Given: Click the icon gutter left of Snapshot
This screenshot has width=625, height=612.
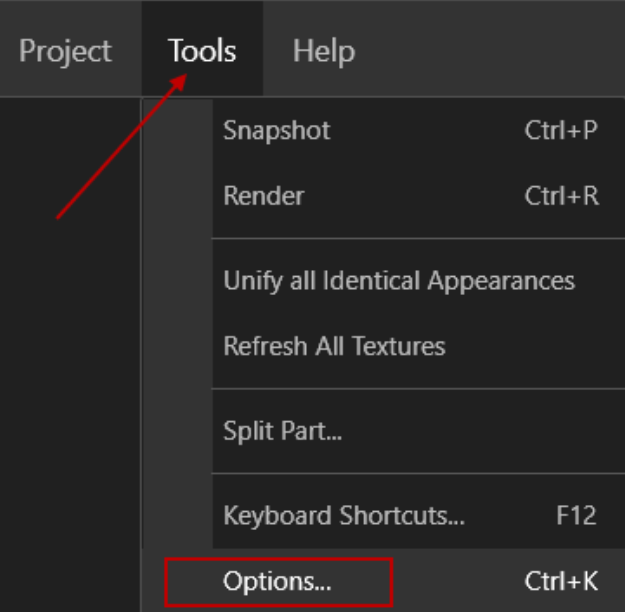Looking at the screenshot, I should (178, 131).
